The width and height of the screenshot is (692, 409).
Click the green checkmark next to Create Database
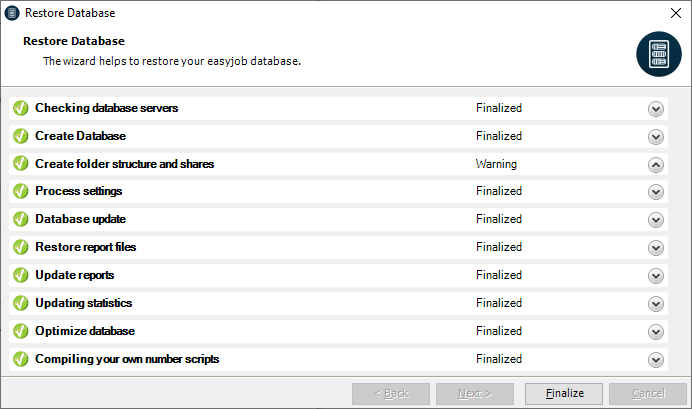coord(21,136)
